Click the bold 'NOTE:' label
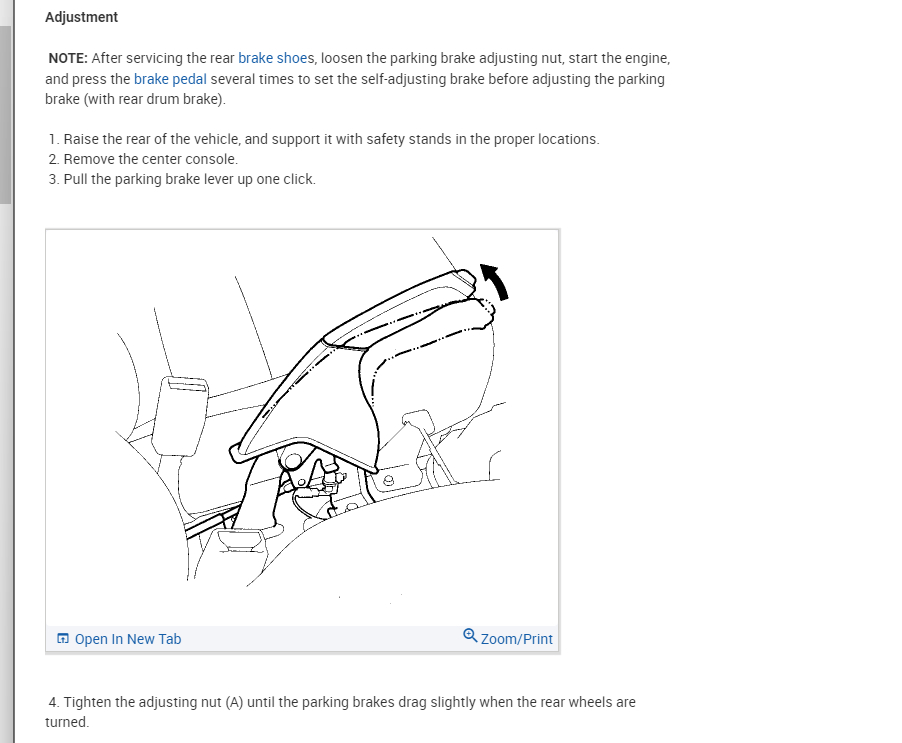The image size is (902, 743). pyautogui.click(x=68, y=58)
